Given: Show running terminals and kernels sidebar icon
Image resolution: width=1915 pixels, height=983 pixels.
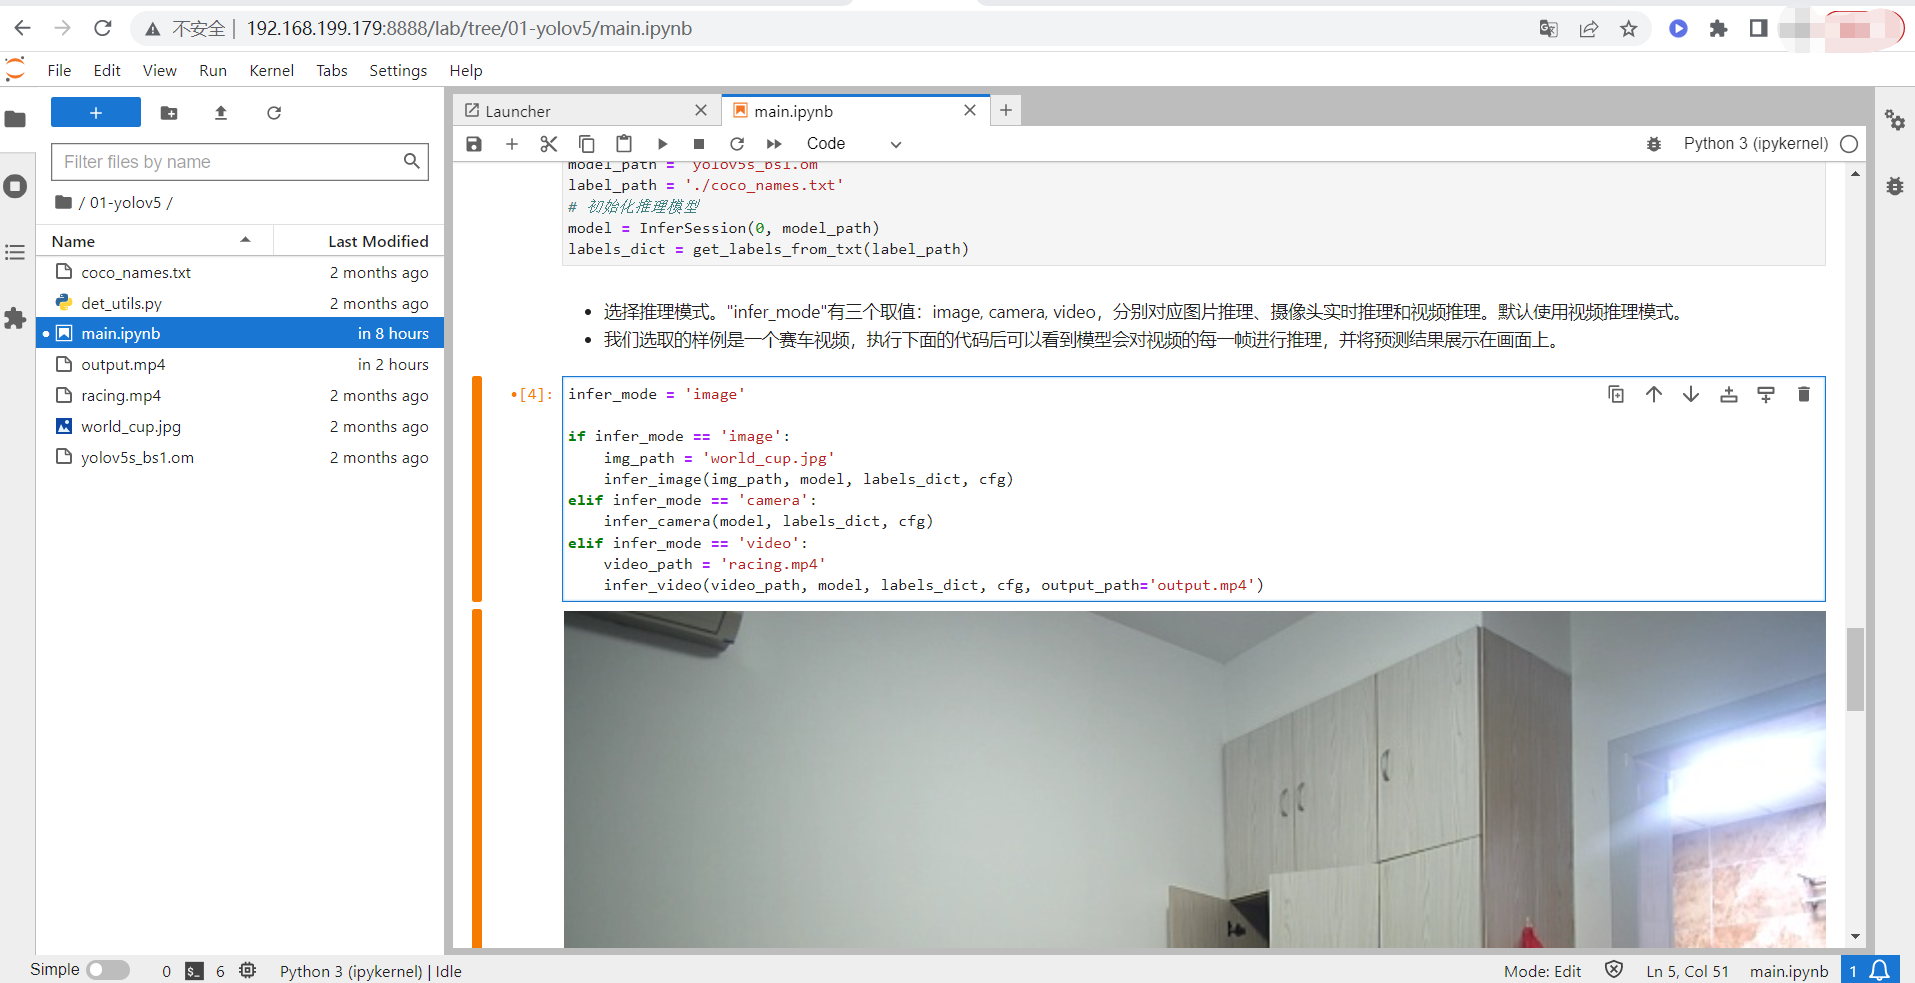Looking at the screenshot, I should (15, 186).
